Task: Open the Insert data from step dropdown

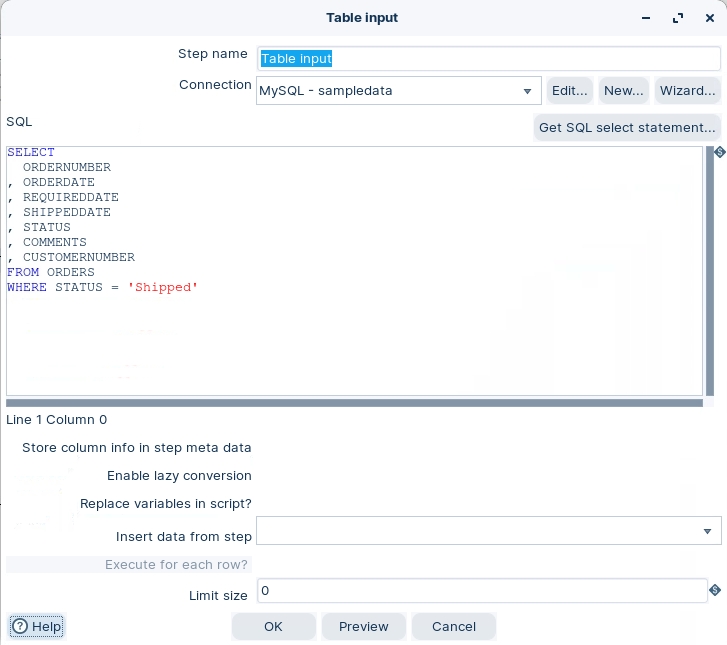Action: click(707, 531)
